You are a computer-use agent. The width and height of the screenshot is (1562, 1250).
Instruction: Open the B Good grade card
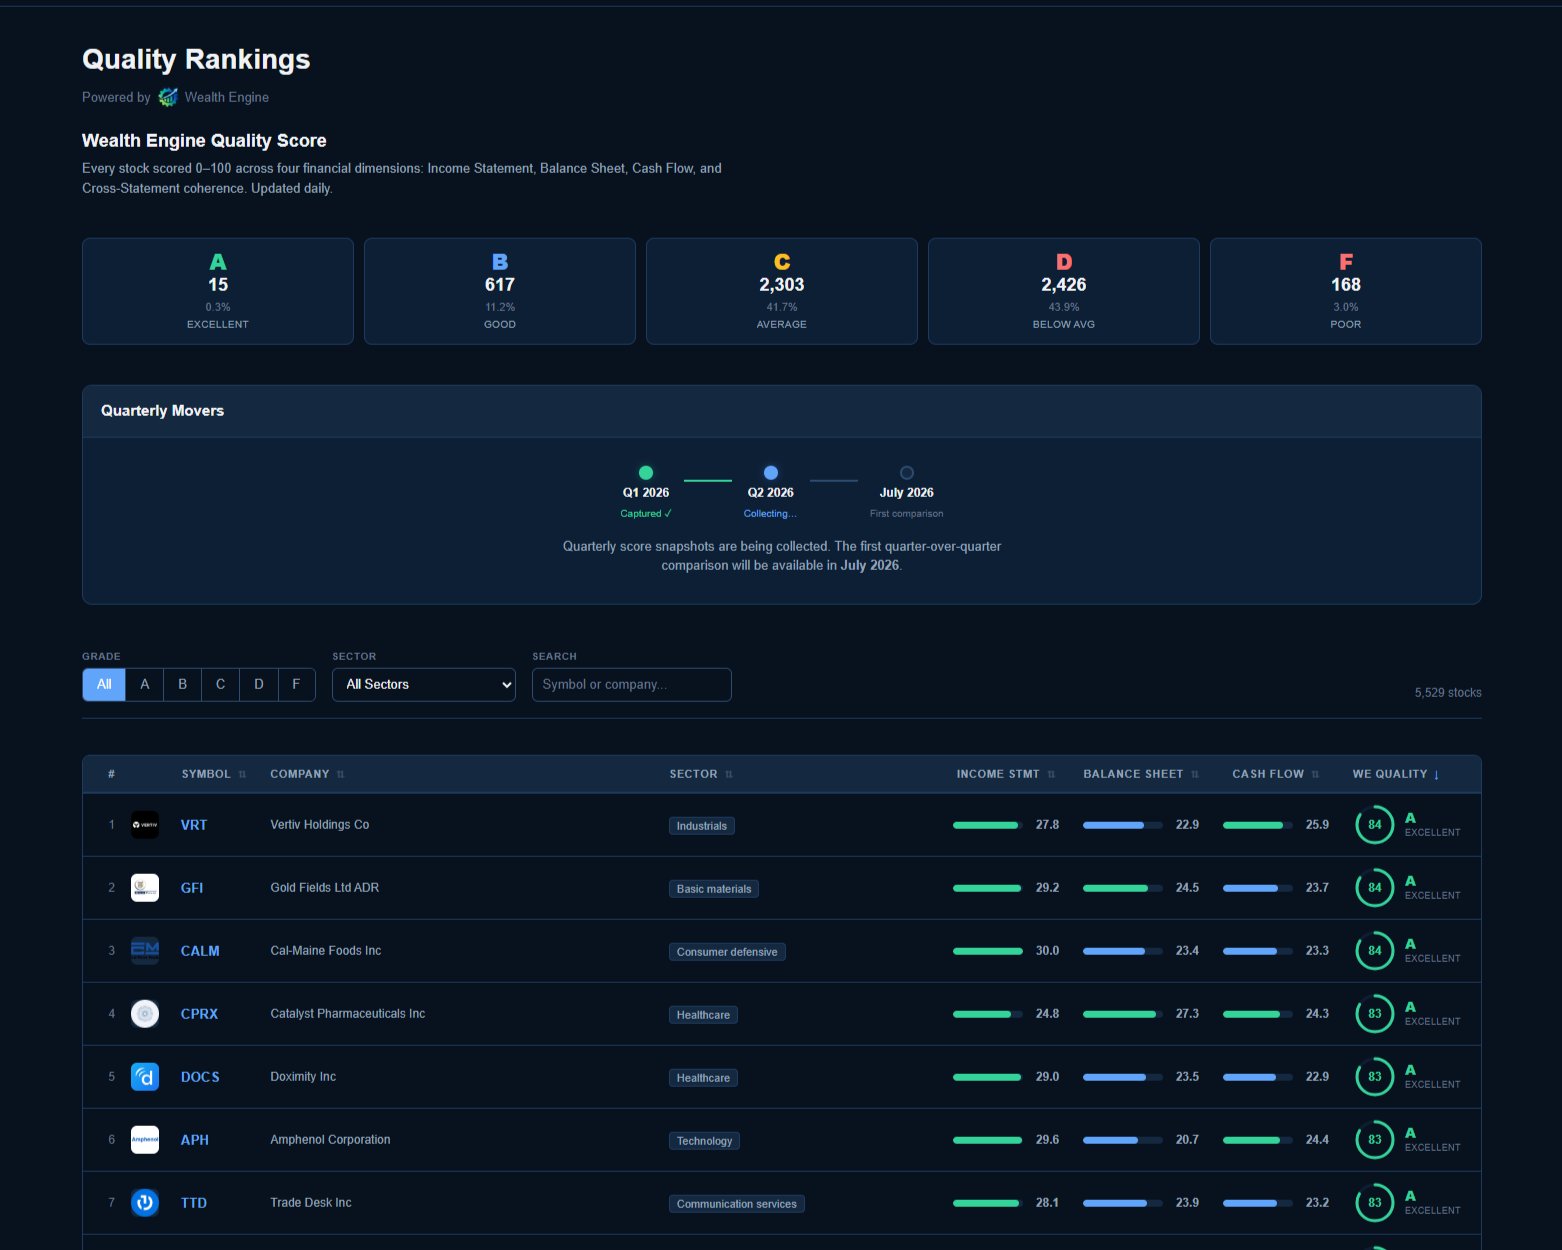point(500,291)
